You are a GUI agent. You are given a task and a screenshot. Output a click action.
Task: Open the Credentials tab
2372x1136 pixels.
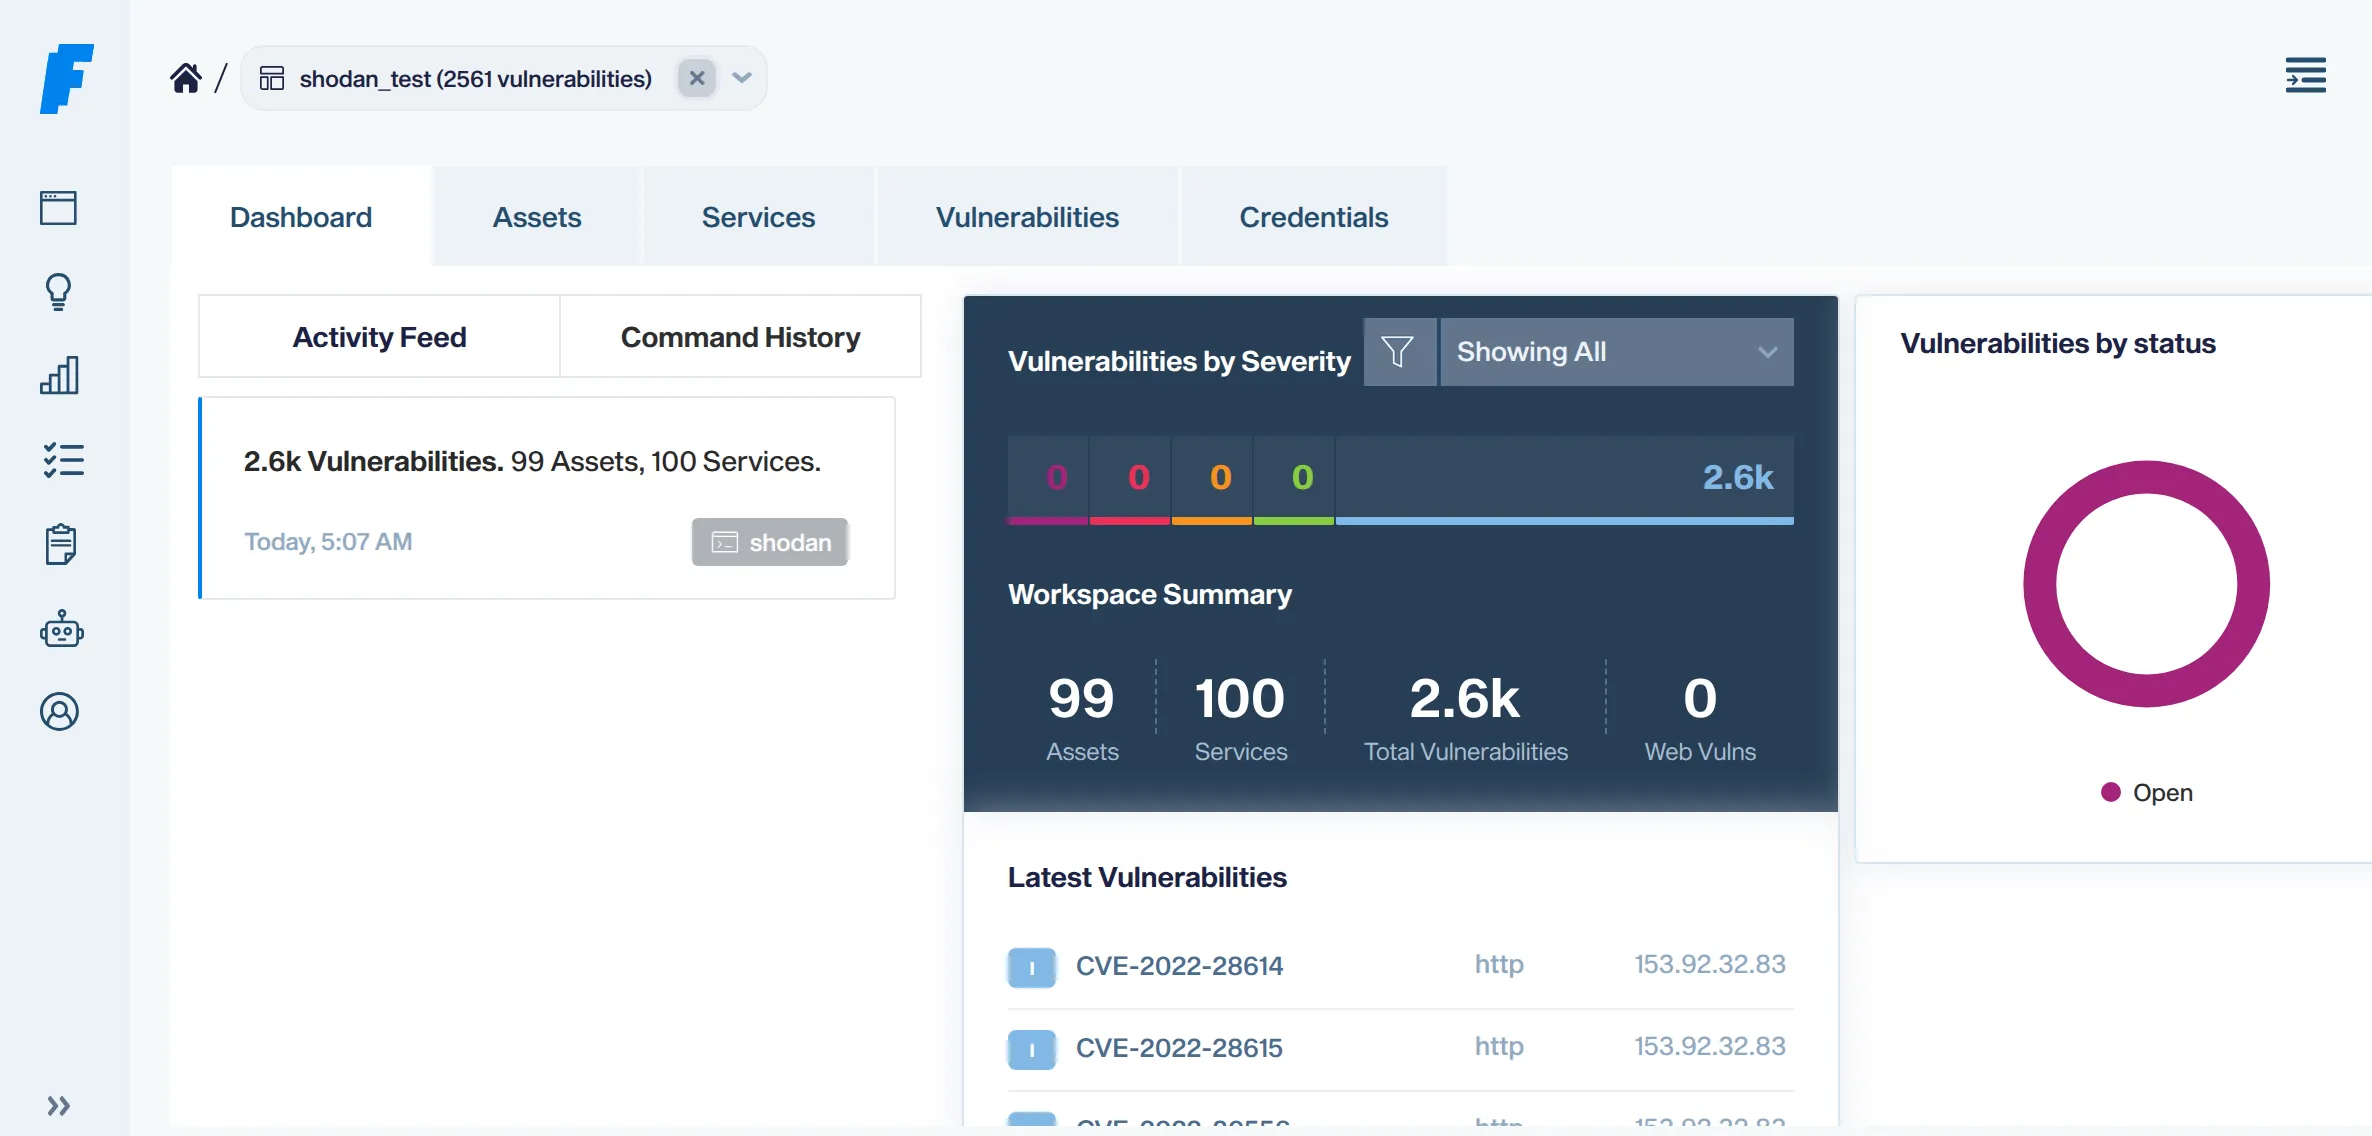point(1314,217)
